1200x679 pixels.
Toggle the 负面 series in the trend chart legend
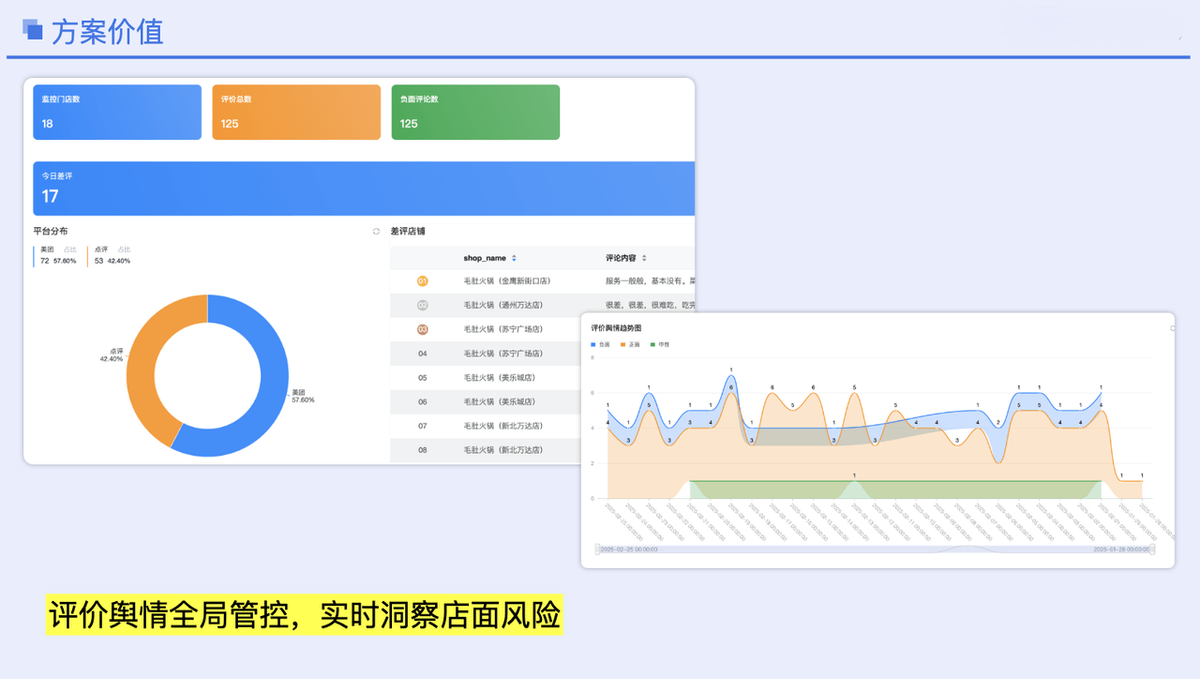pyautogui.click(x=600, y=343)
